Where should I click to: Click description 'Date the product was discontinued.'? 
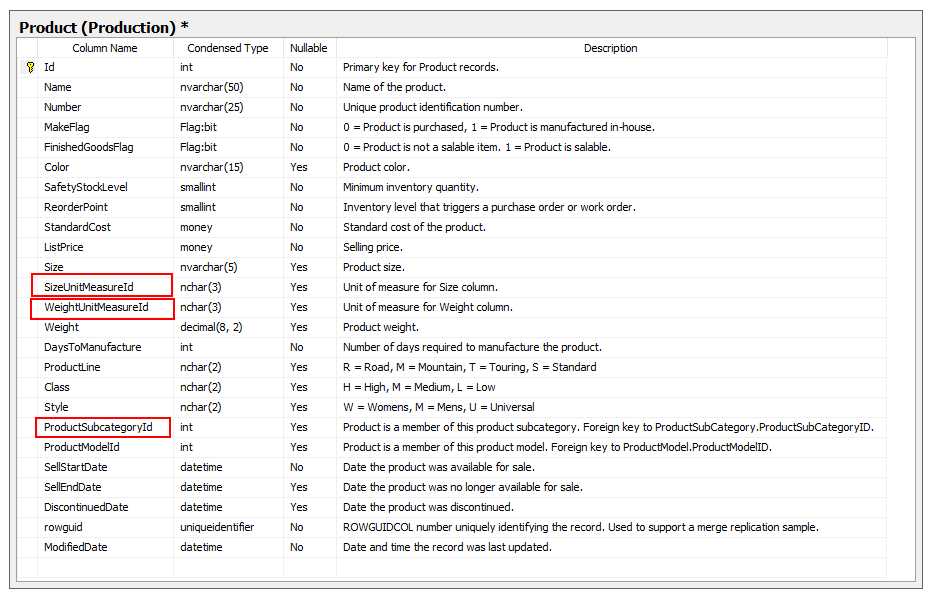428,508
